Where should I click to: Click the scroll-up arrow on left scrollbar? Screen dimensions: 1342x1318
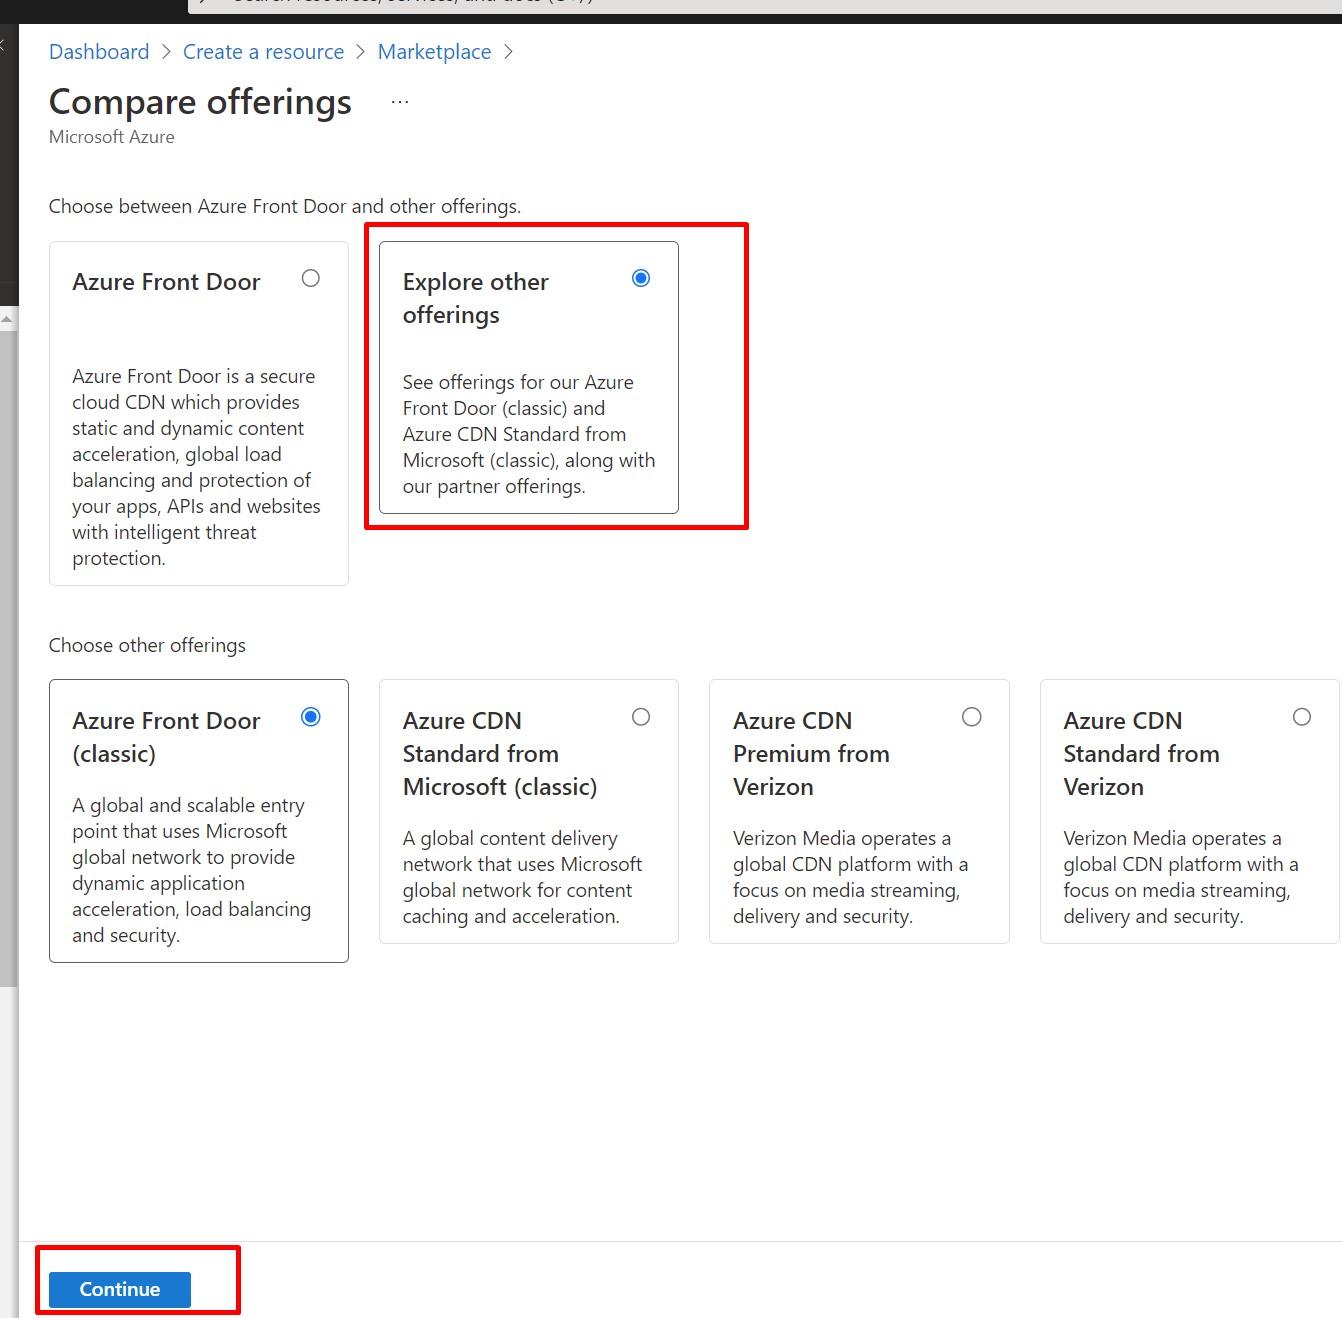(8, 319)
